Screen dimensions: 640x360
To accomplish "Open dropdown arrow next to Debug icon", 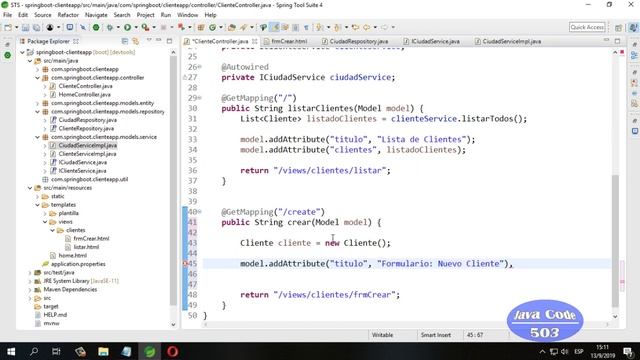I will coord(118,27).
